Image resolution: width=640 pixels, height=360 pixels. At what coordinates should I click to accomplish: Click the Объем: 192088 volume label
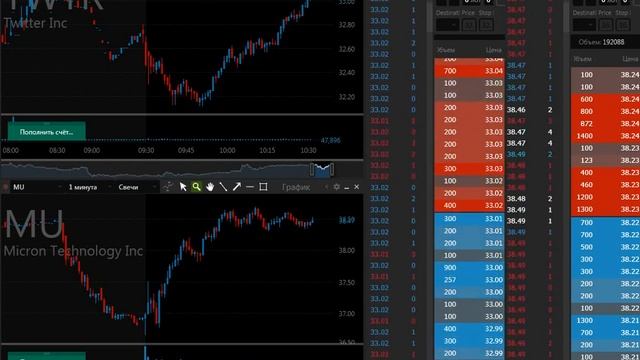[x=601, y=42]
